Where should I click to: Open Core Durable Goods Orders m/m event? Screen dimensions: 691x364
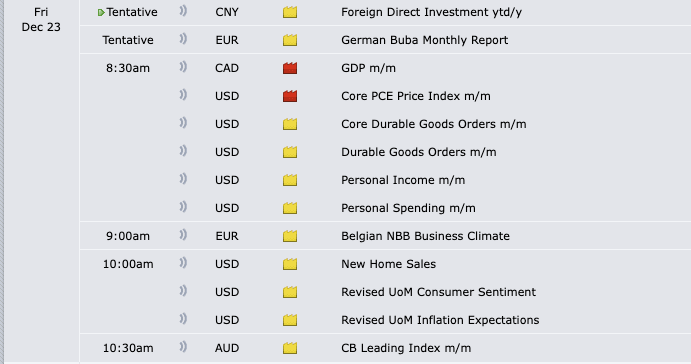434,124
